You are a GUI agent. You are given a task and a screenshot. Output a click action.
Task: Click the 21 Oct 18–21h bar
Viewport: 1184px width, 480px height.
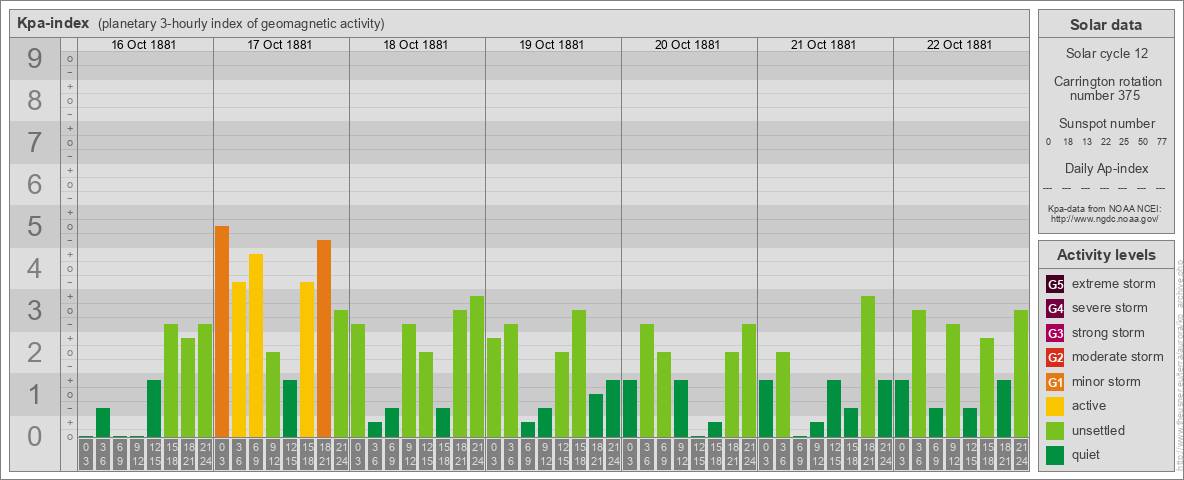pyautogui.click(x=868, y=367)
